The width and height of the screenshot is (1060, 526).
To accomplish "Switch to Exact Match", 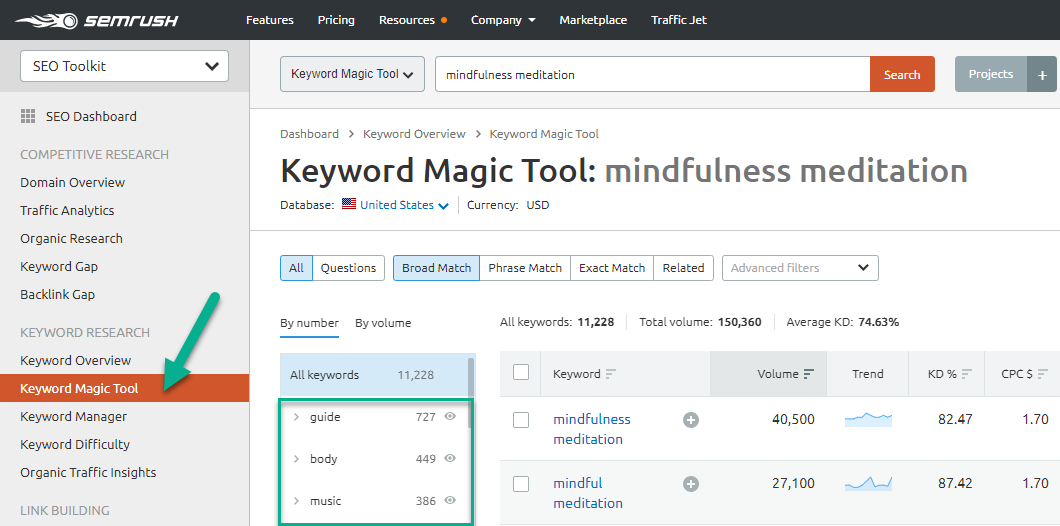I will click(612, 268).
